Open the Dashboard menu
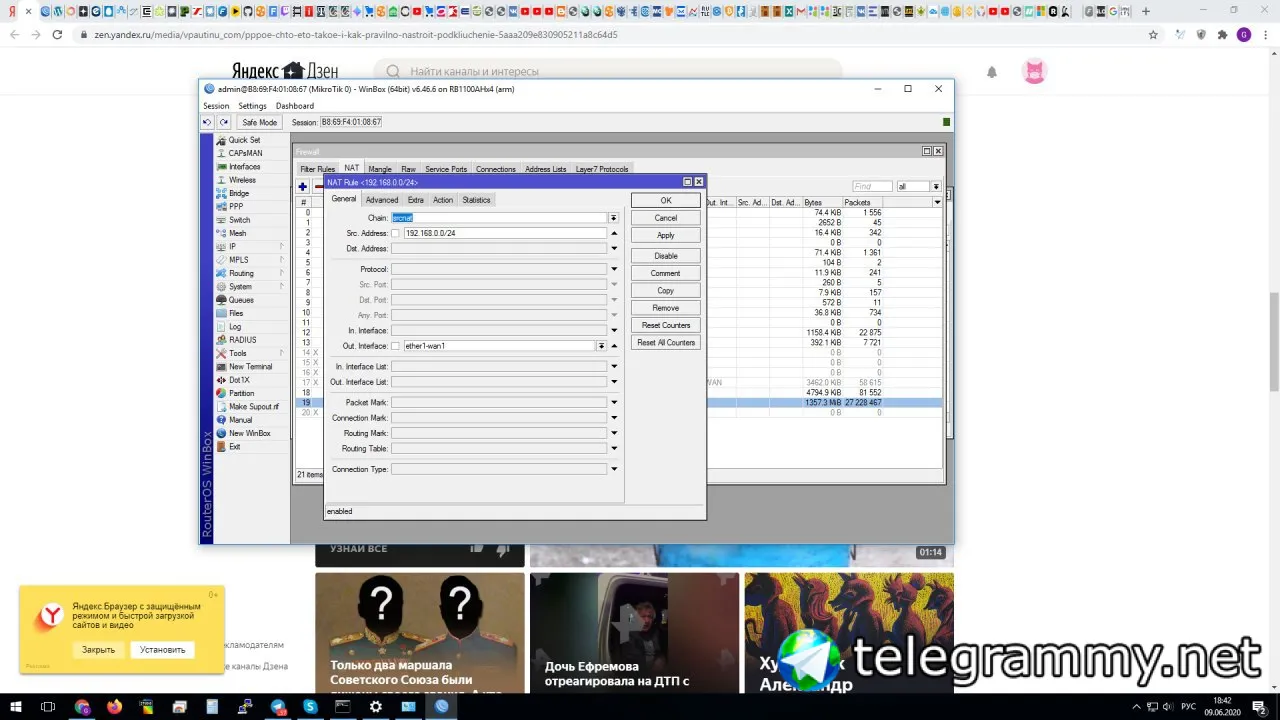Viewport: 1280px width, 720px height. pyautogui.click(x=295, y=106)
